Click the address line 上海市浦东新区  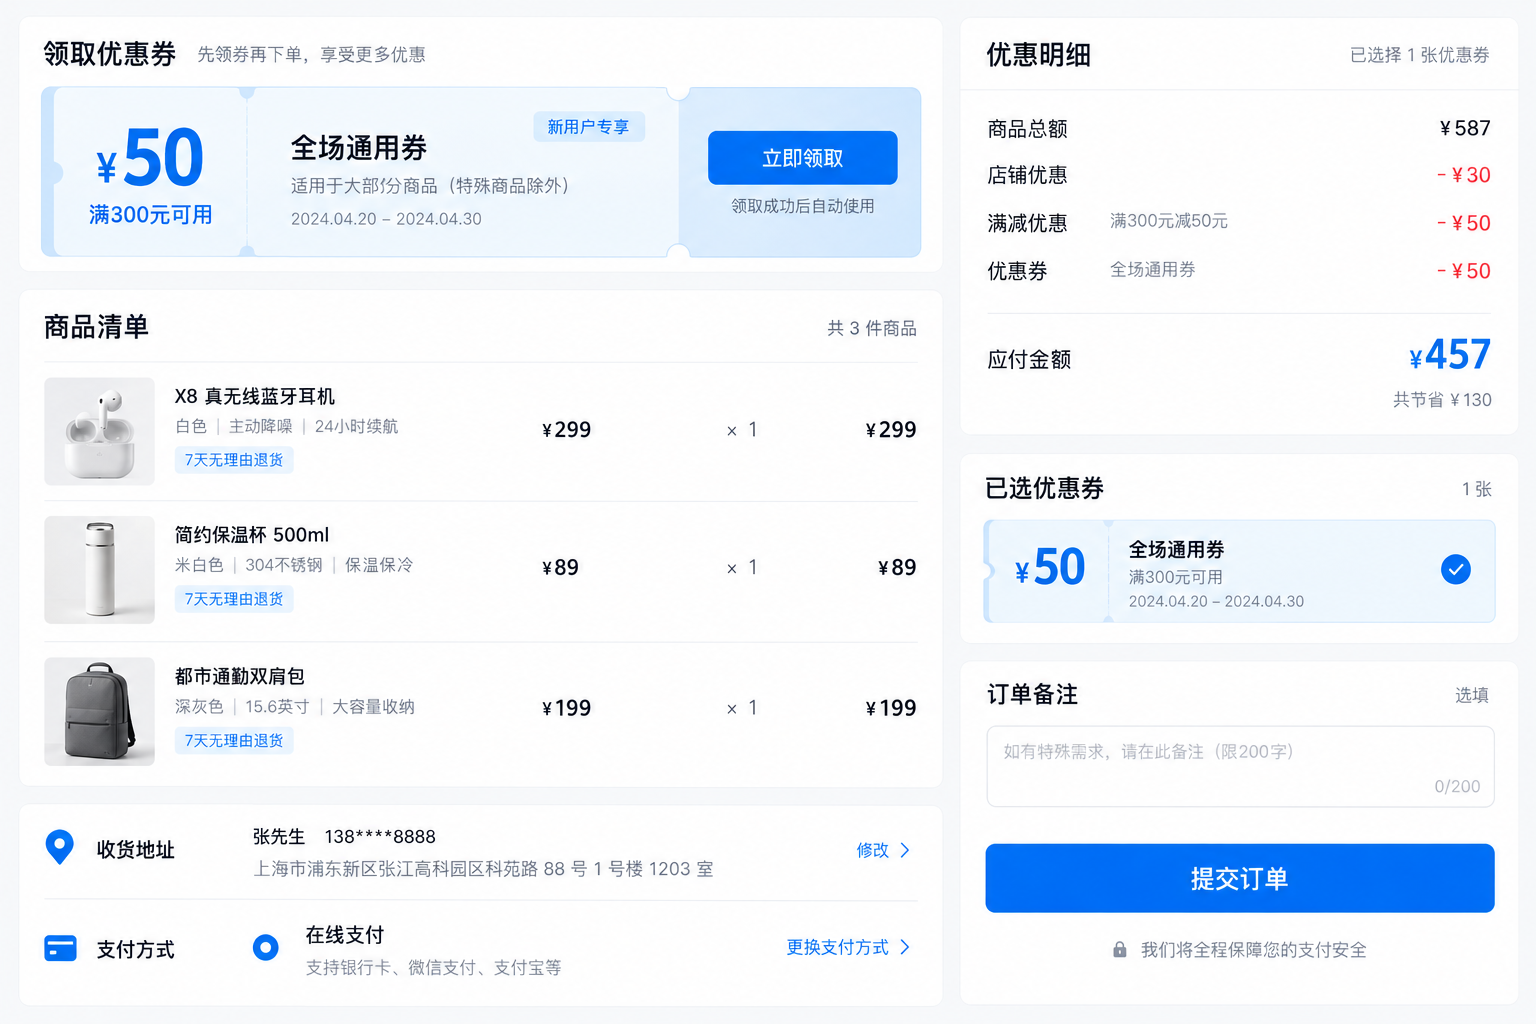point(484,869)
